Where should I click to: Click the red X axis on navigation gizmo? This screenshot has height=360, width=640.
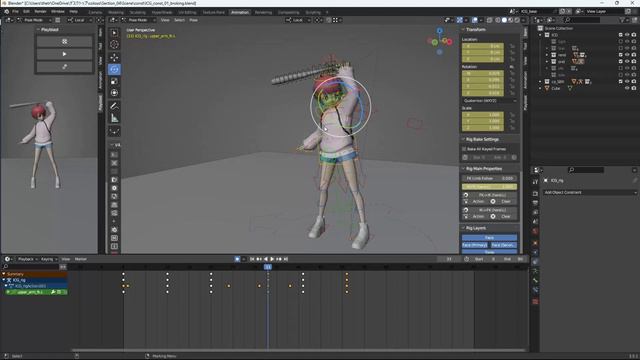coord(449,42)
